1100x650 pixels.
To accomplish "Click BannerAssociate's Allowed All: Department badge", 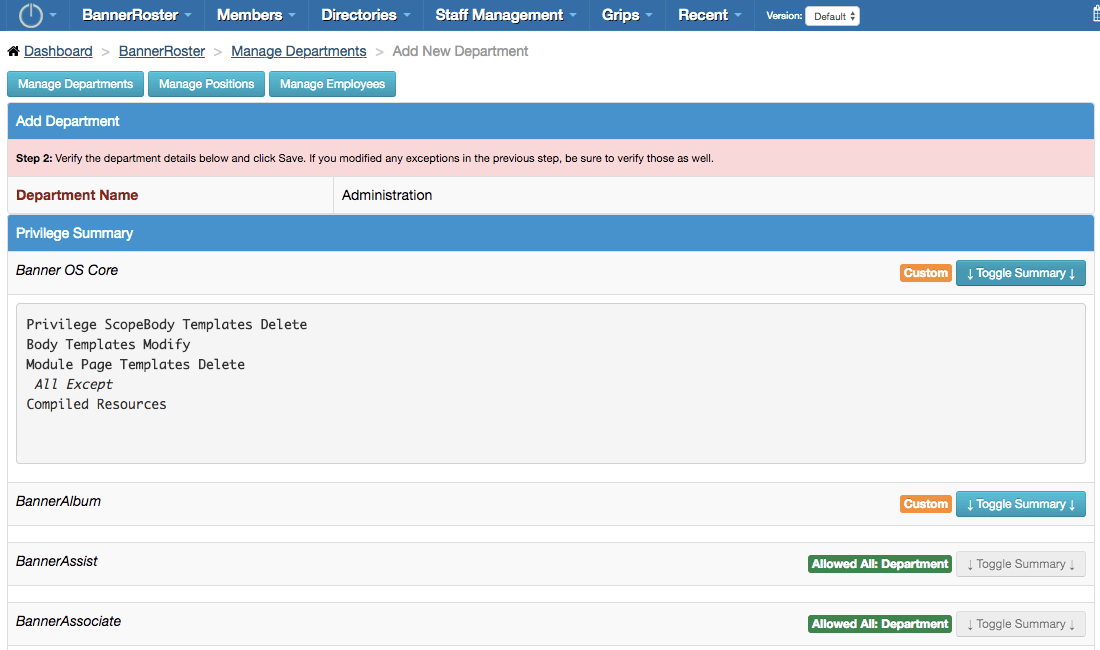I will point(880,624).
